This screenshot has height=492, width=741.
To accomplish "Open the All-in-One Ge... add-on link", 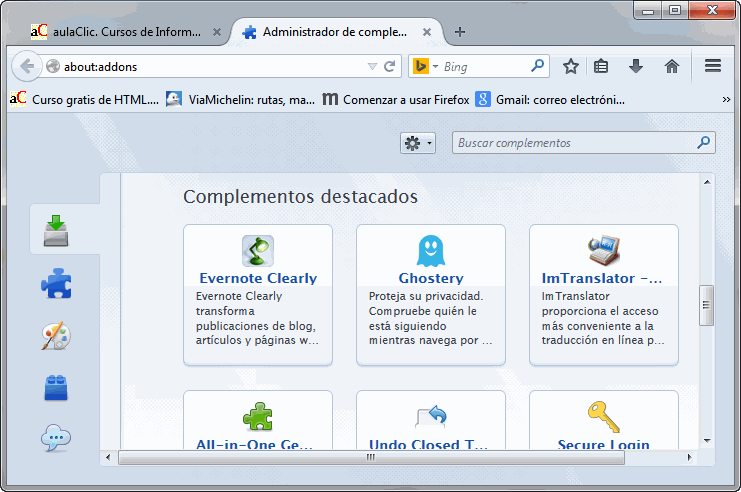I will [255, 444].
